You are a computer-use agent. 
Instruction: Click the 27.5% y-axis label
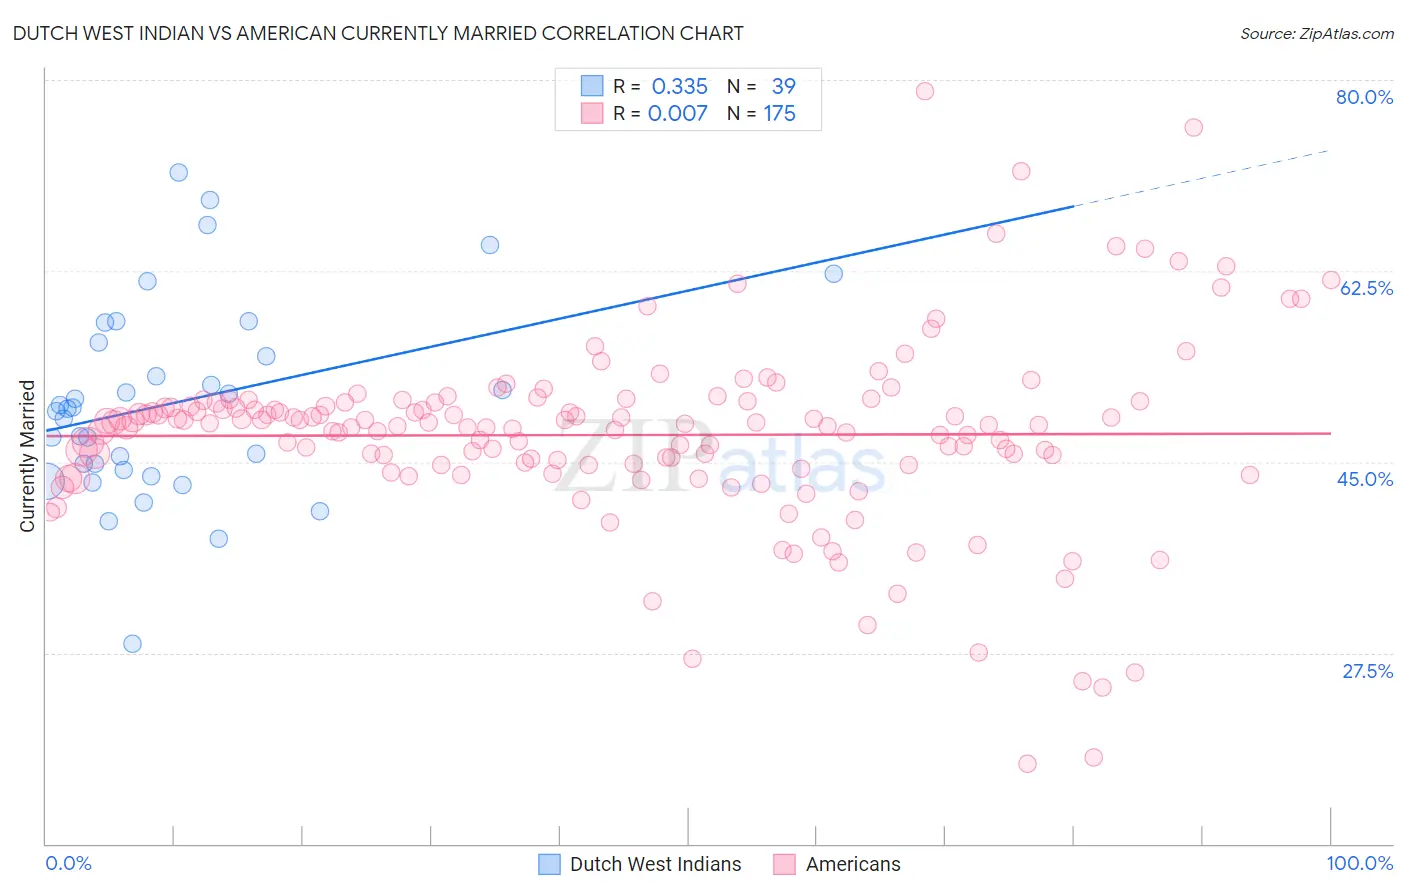pyautogui.click(x=1367, y=671)
